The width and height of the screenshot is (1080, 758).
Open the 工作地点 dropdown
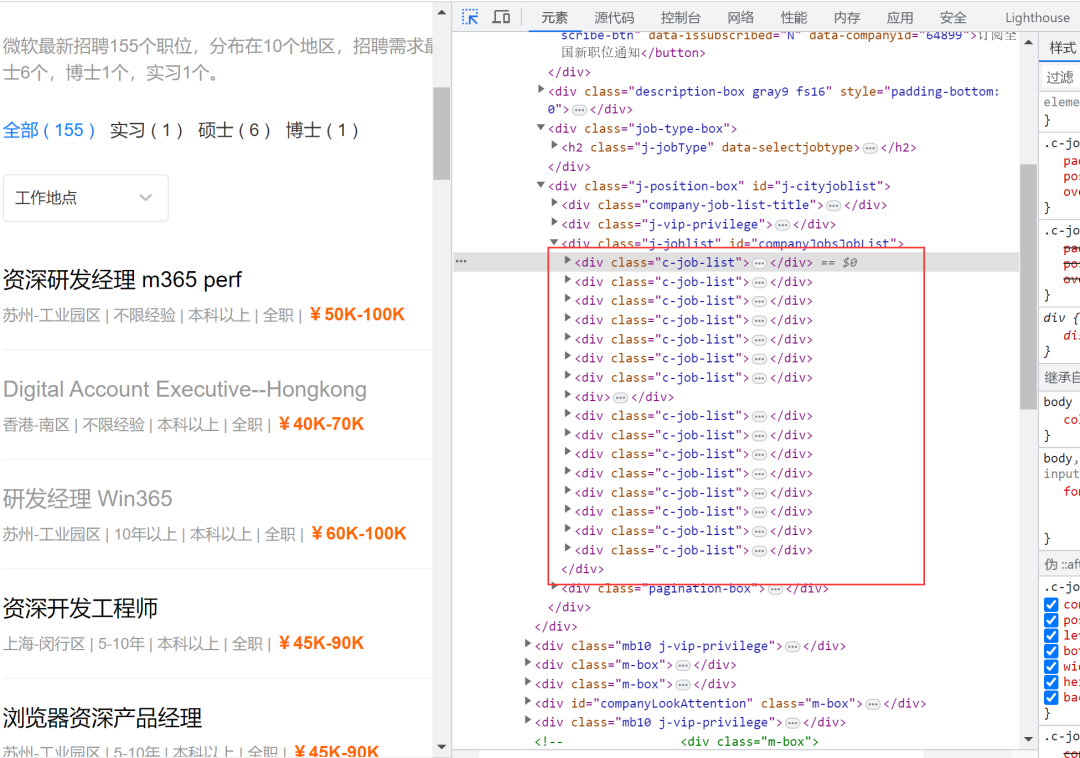point(86,198)
